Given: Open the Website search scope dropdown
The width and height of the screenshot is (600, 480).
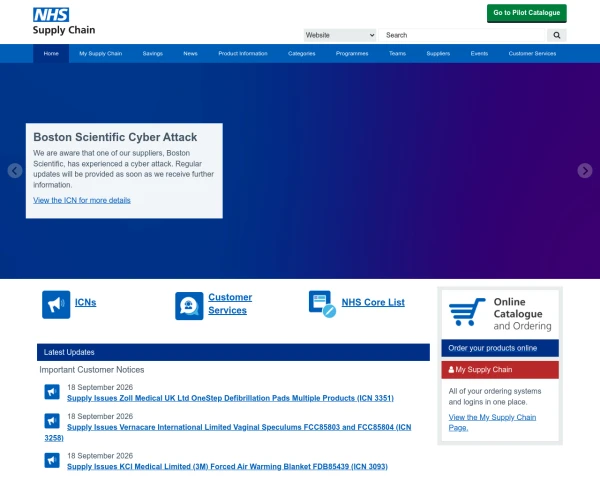Looking at the screenshot, I should (x=340, y=35).
